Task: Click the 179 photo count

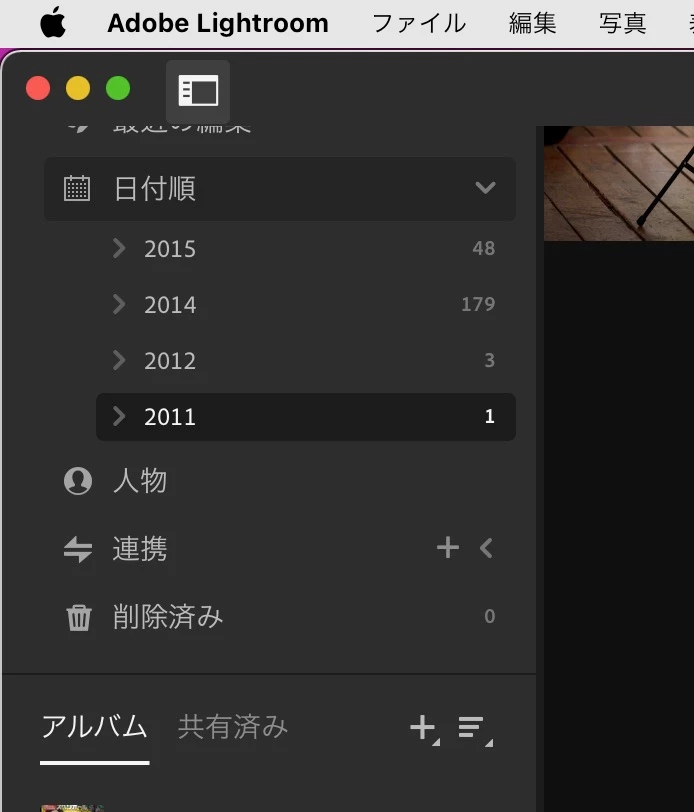Action: [x=478, y=304]
